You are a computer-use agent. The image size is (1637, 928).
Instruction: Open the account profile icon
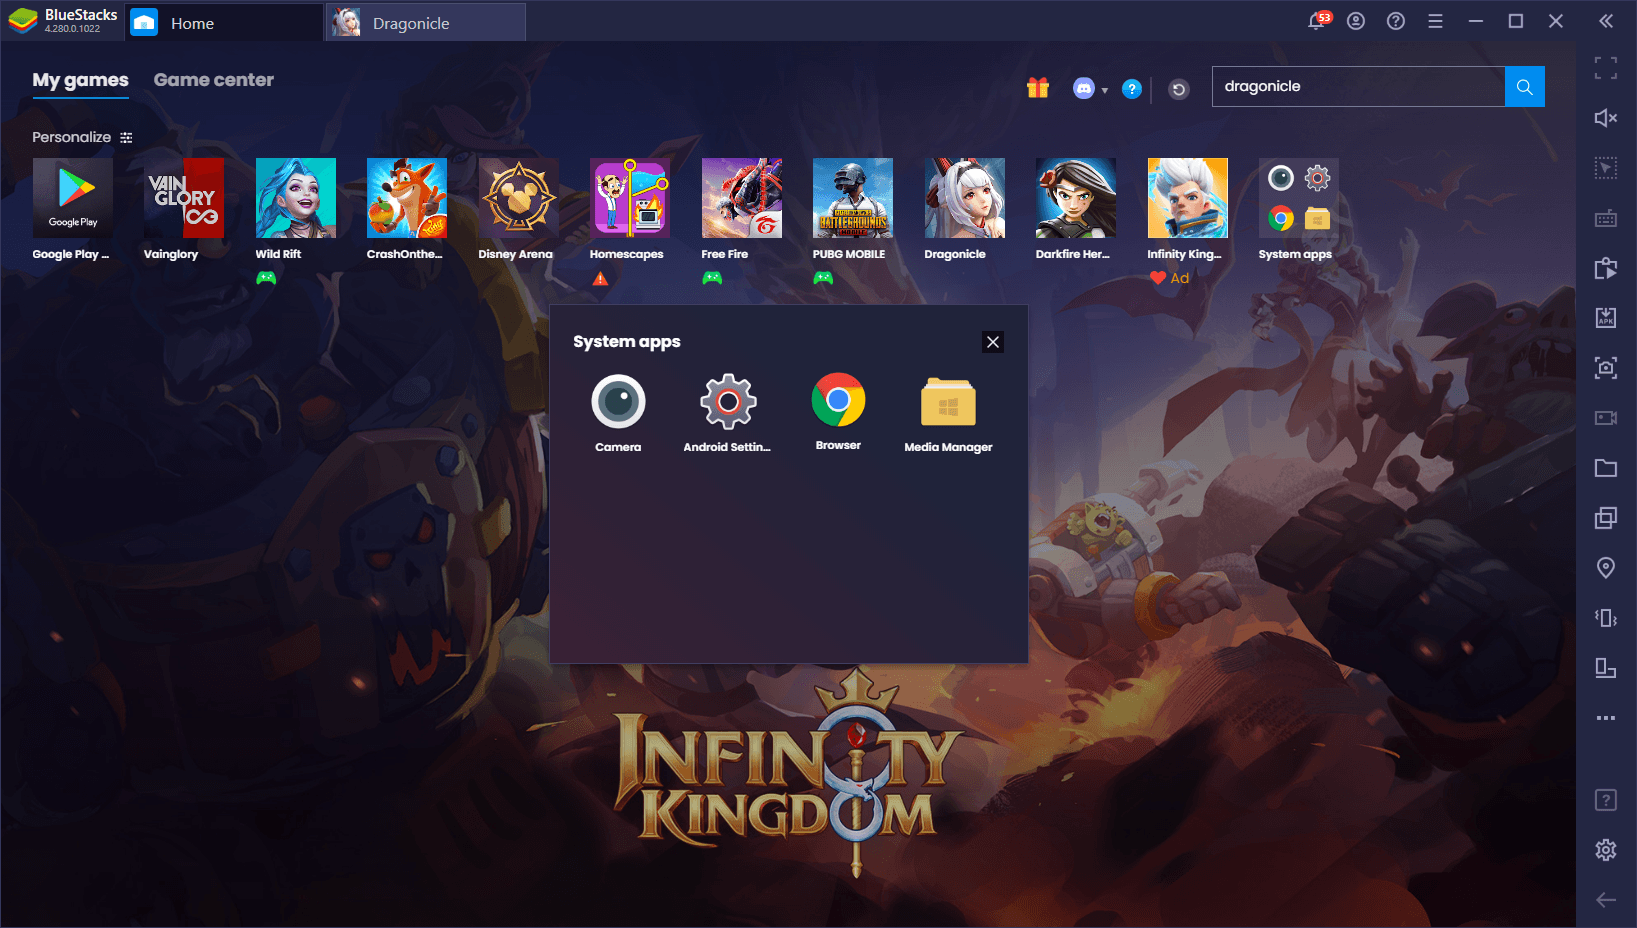[1356, 21]
